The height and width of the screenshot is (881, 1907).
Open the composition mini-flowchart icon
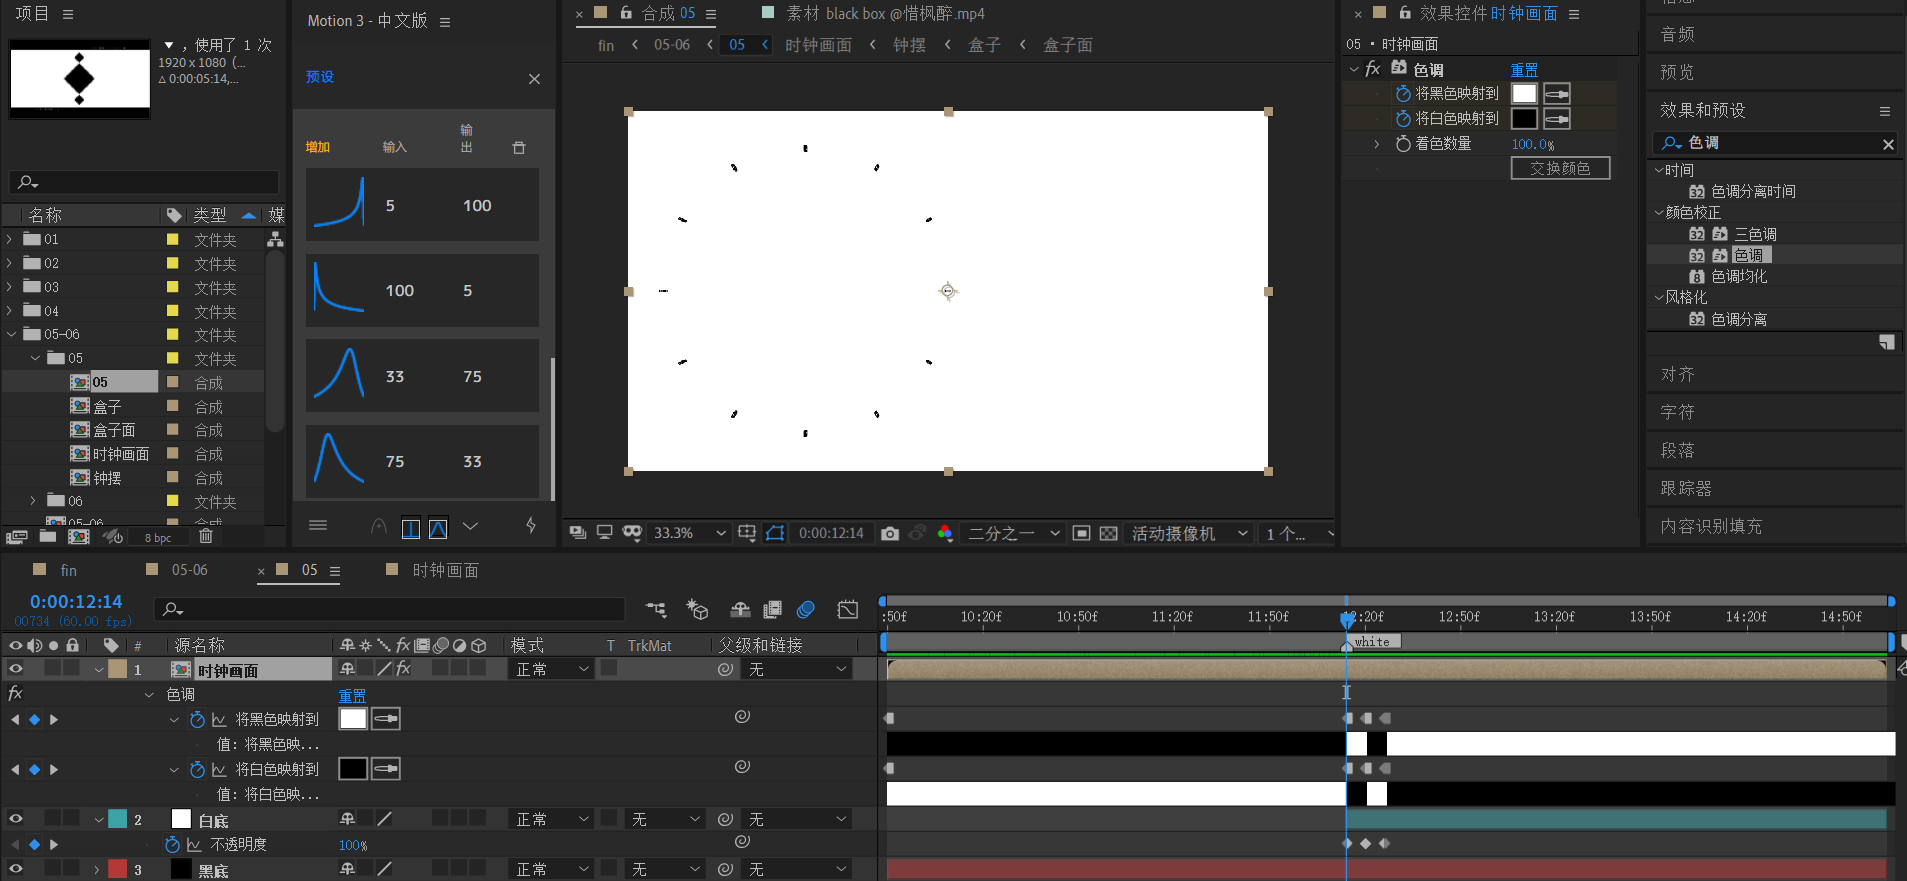point(656,609)
